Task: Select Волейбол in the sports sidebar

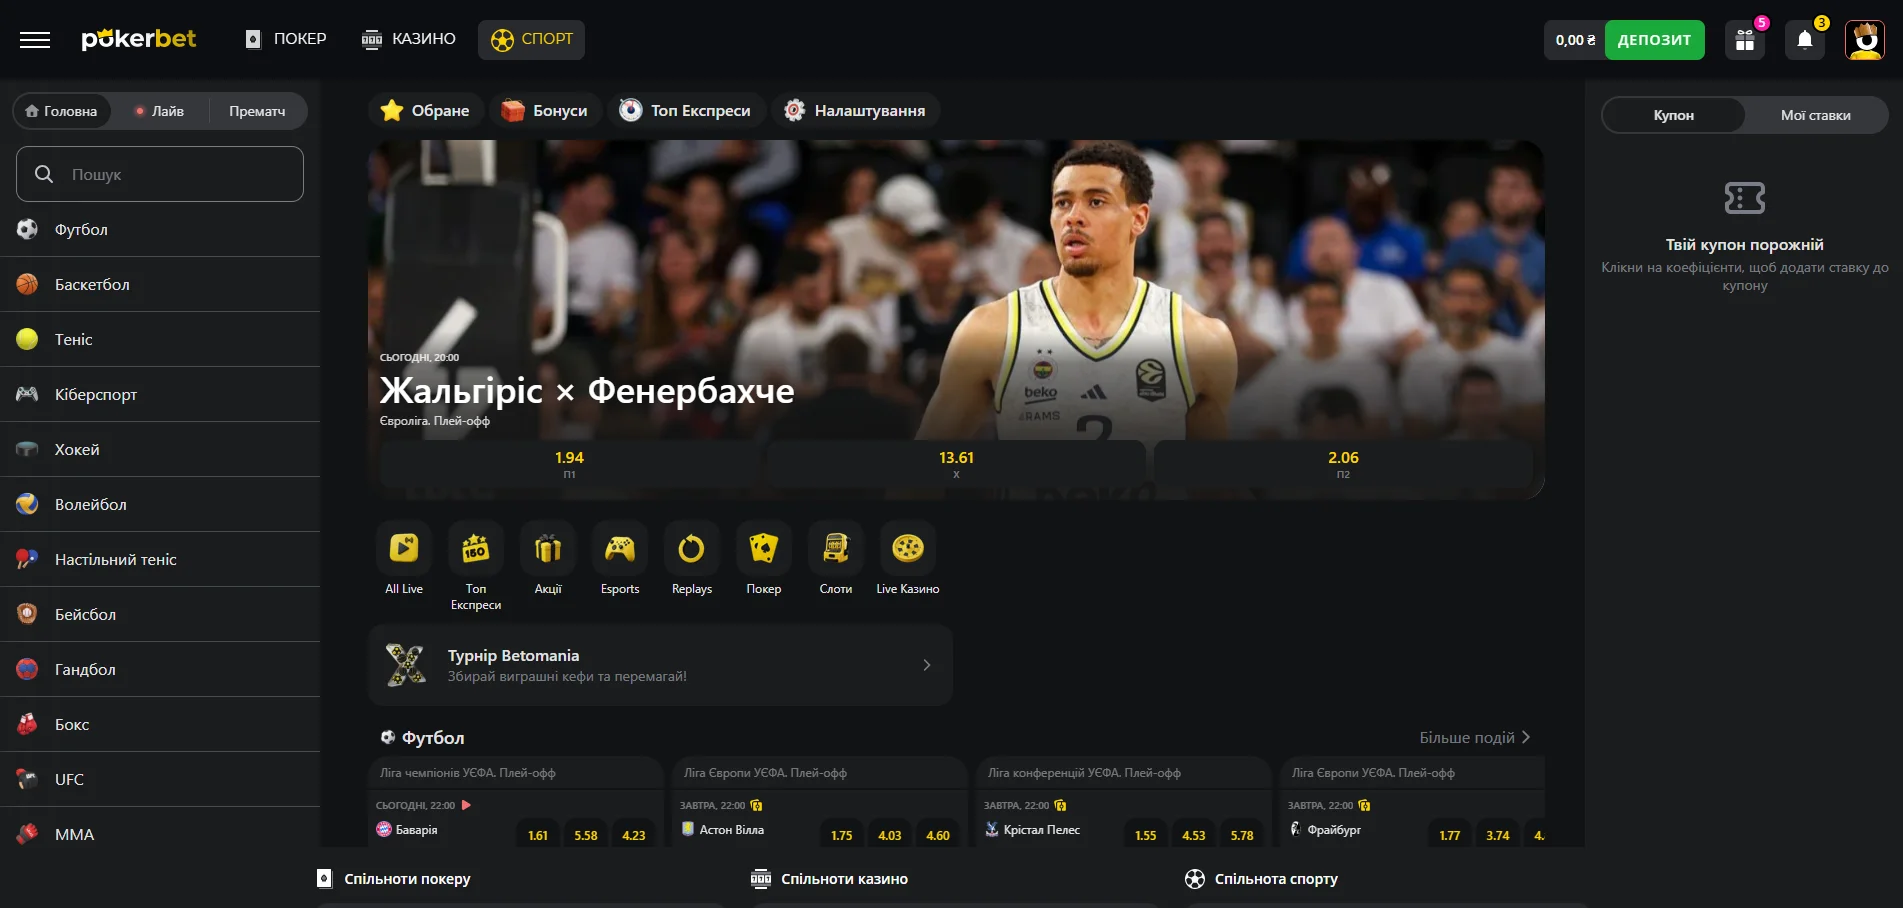Action: pos(160,504)
